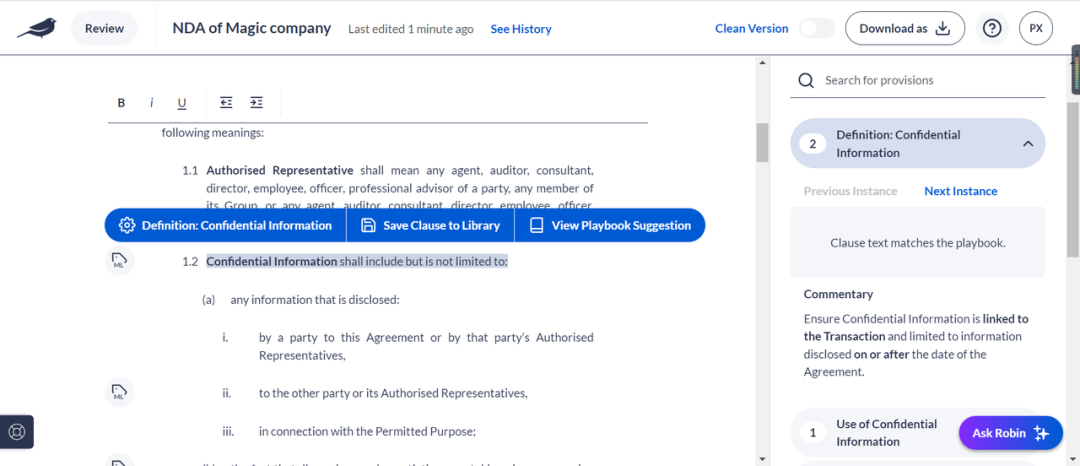1080x466 pixels.
Task: Click Definition: Confidential Information in blue toolbar
Action: [x=226, y=225]
